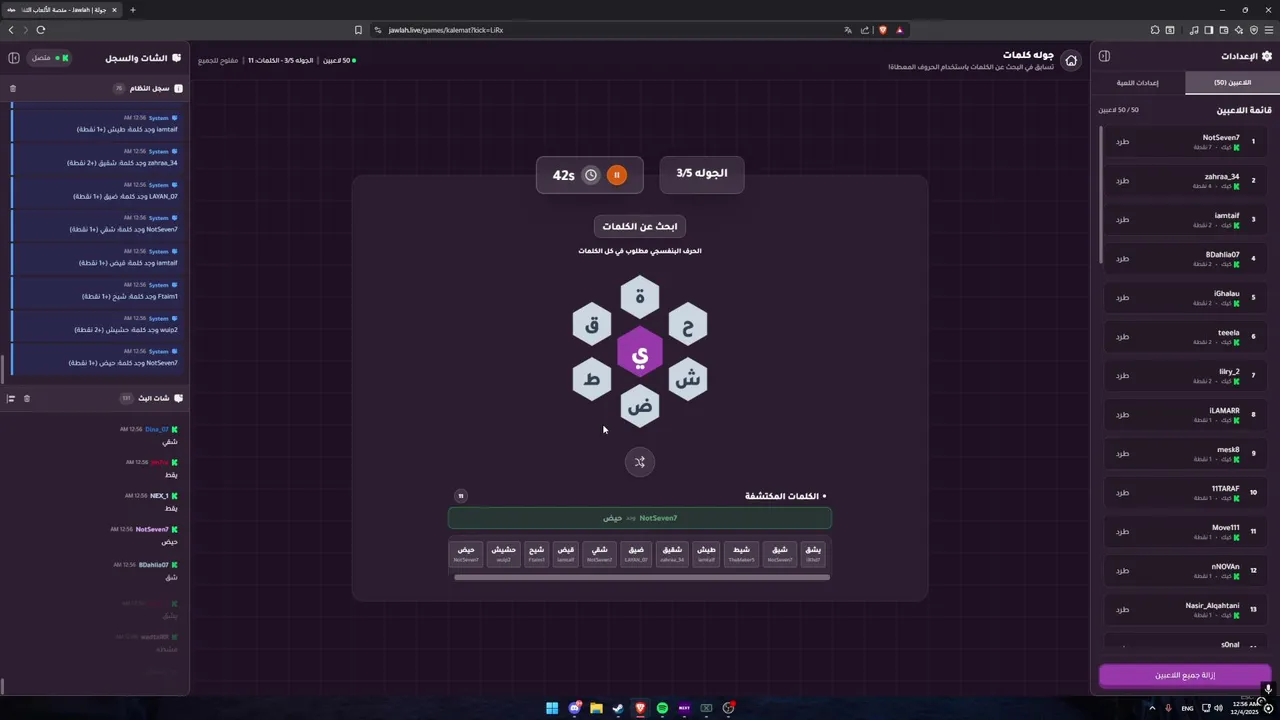
Task: Kick player Move111 (طرد)
Action: (1122, 532)
